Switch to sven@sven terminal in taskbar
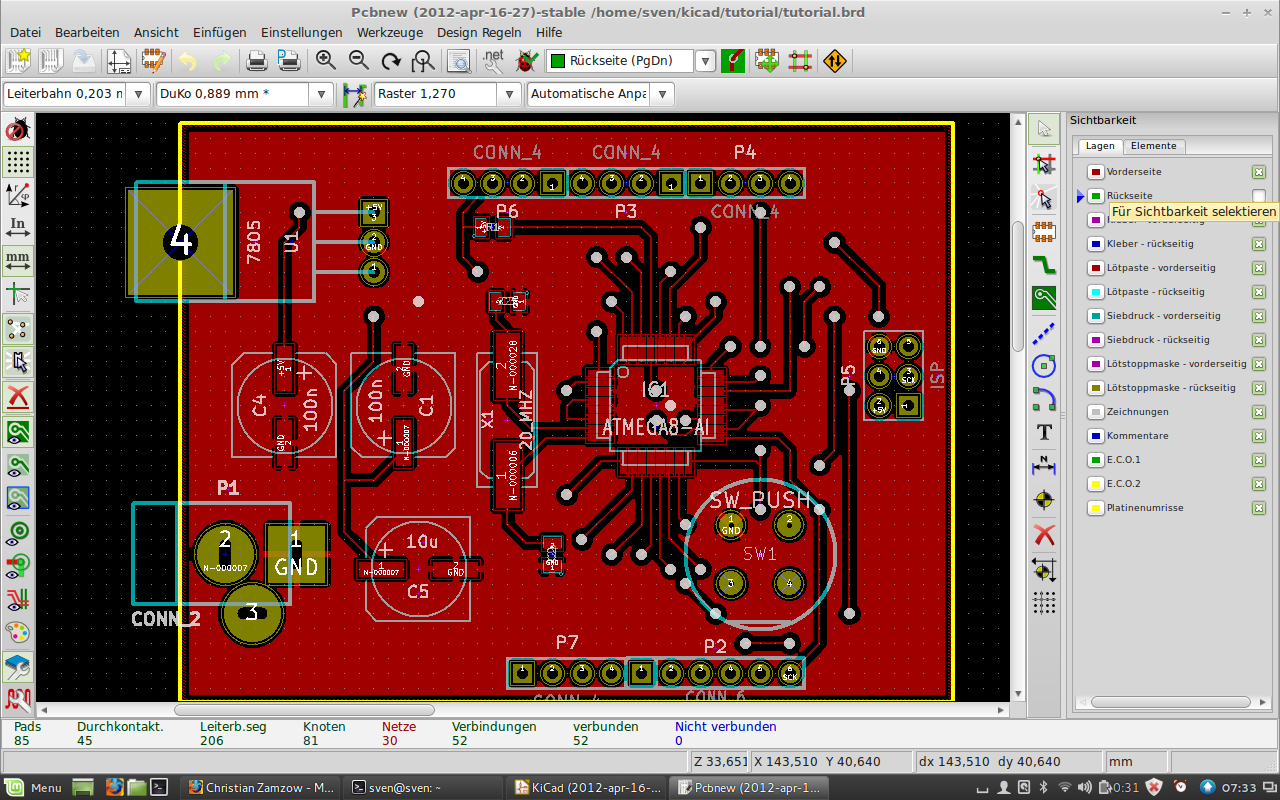 pos(425,787)
